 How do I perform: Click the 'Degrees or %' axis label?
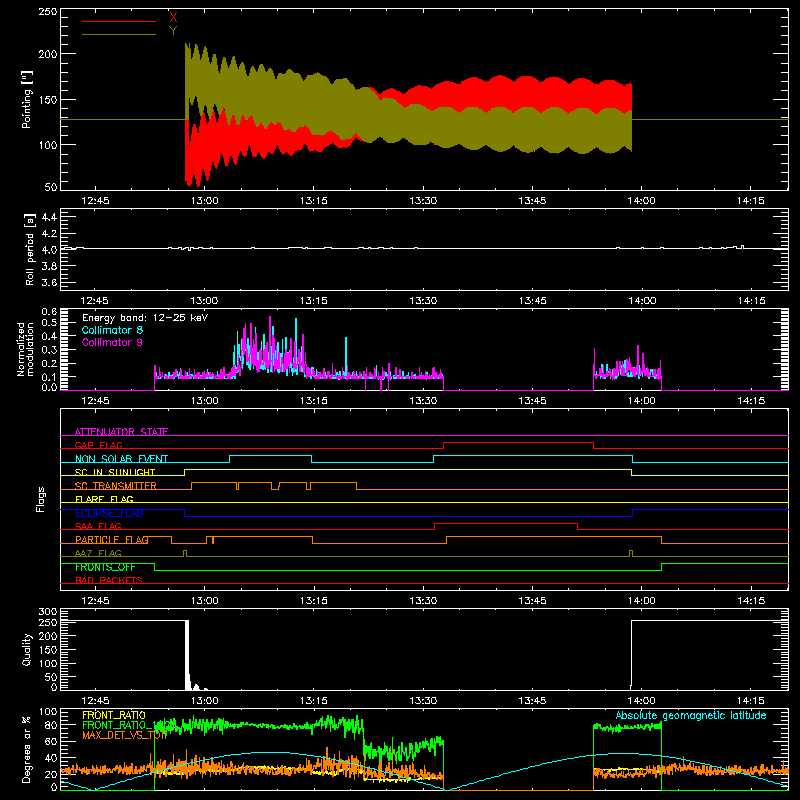pos(27,749)
